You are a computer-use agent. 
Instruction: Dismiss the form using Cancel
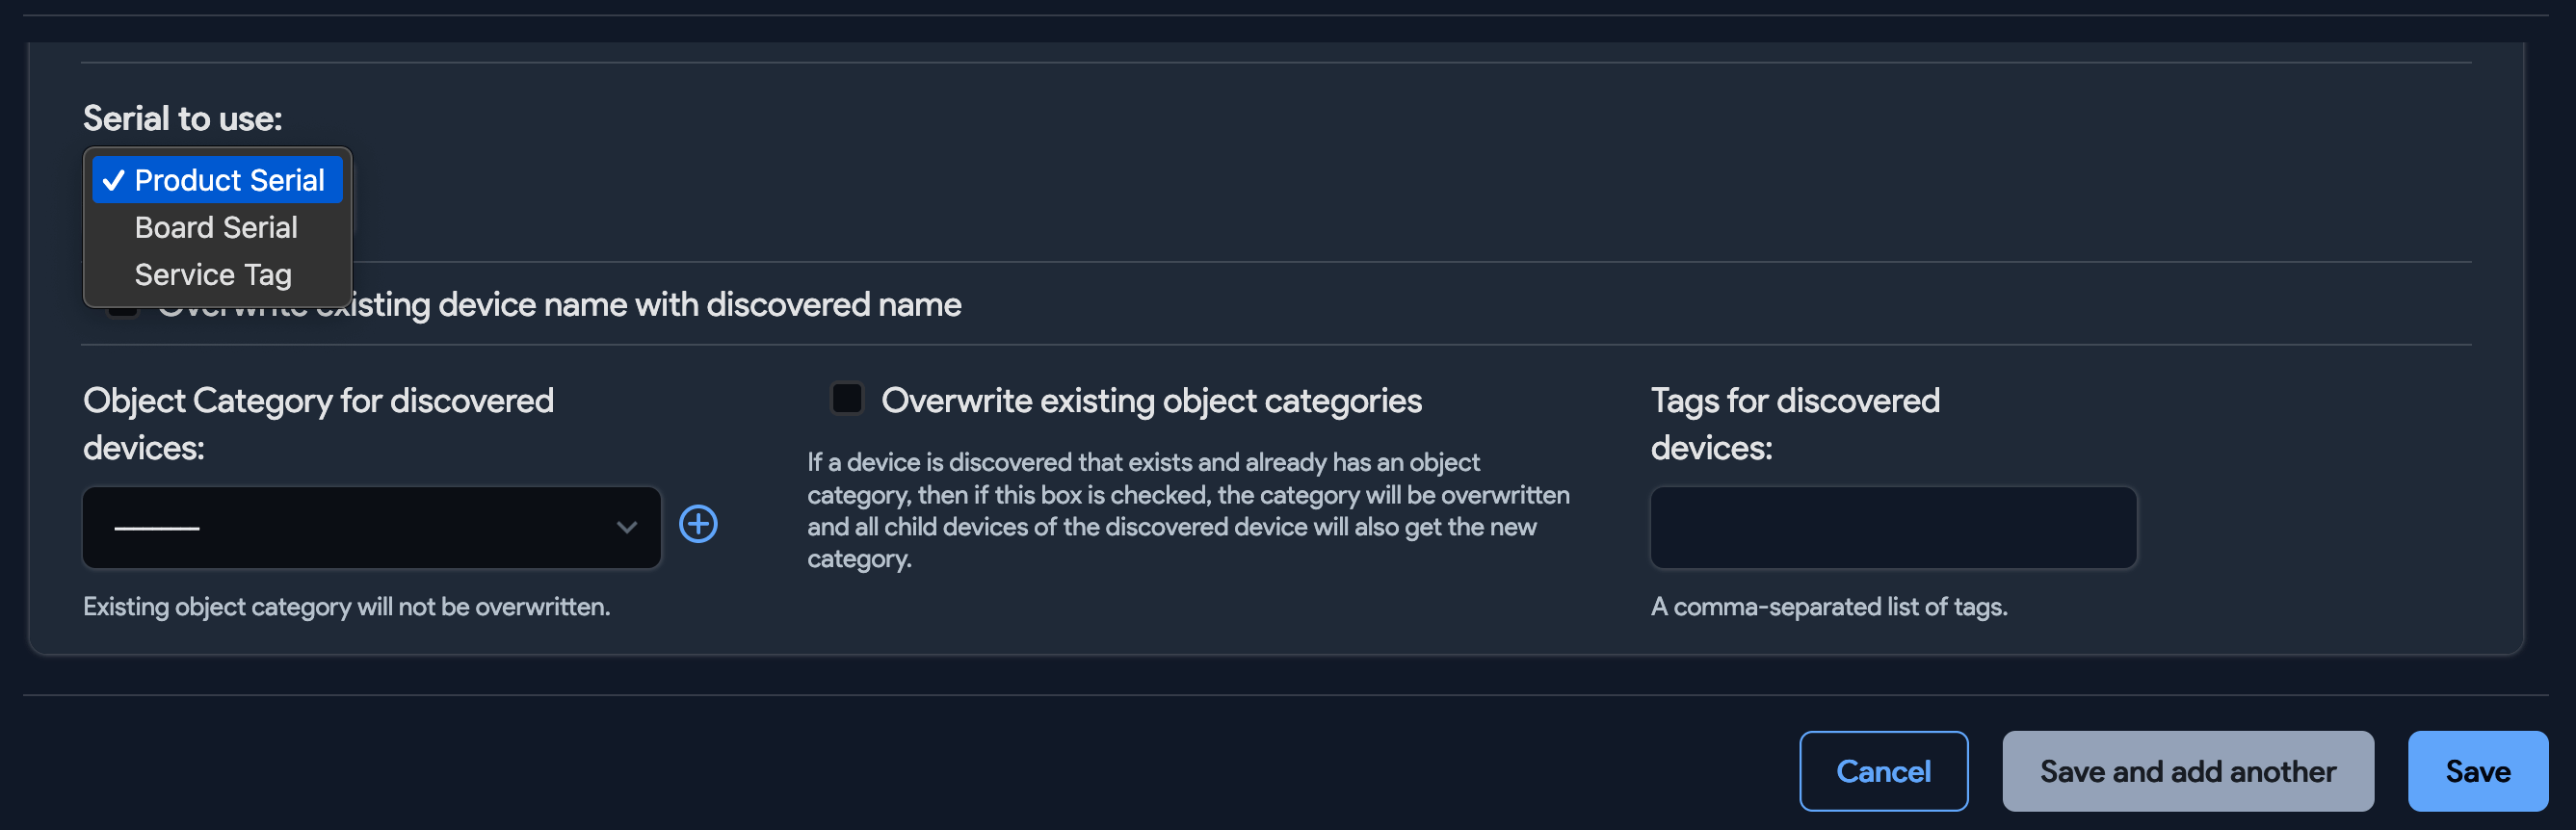[1883, 770]
